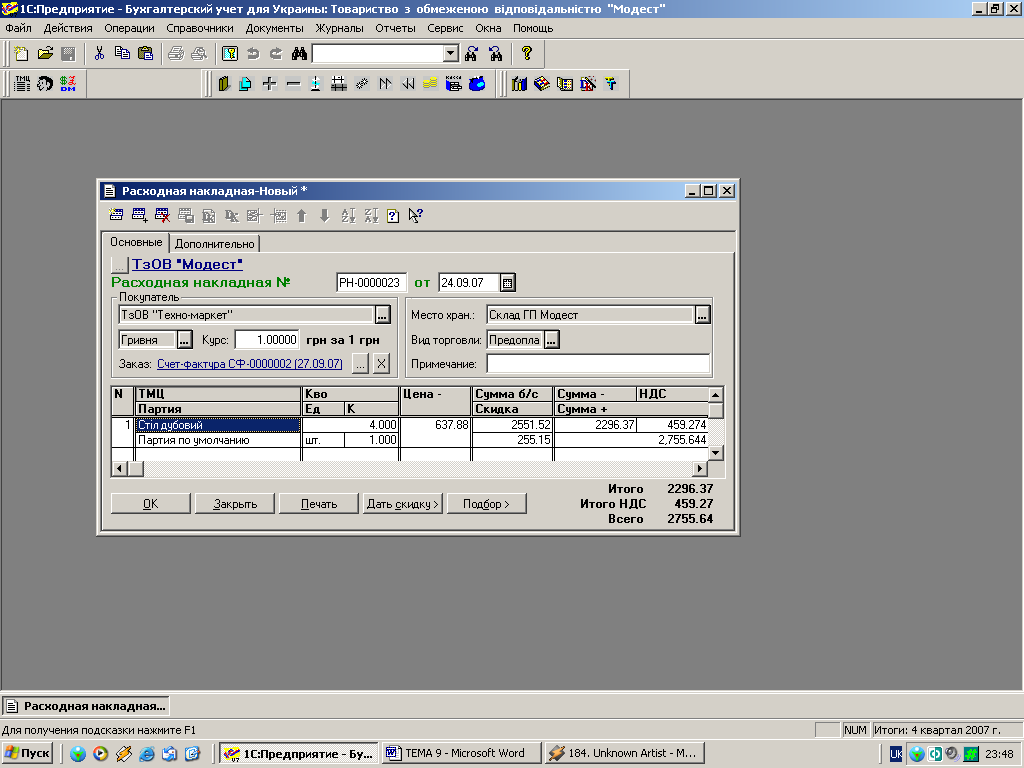Click table scrollbar up arrow
Screen dimensions: 1024x768
click(x=716, y=394)
